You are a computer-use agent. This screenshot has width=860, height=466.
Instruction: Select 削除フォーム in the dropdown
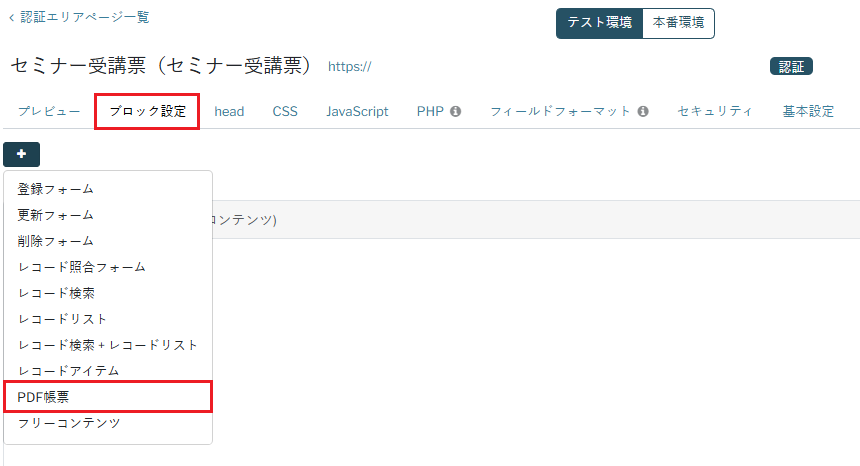[x=56, y=241]
